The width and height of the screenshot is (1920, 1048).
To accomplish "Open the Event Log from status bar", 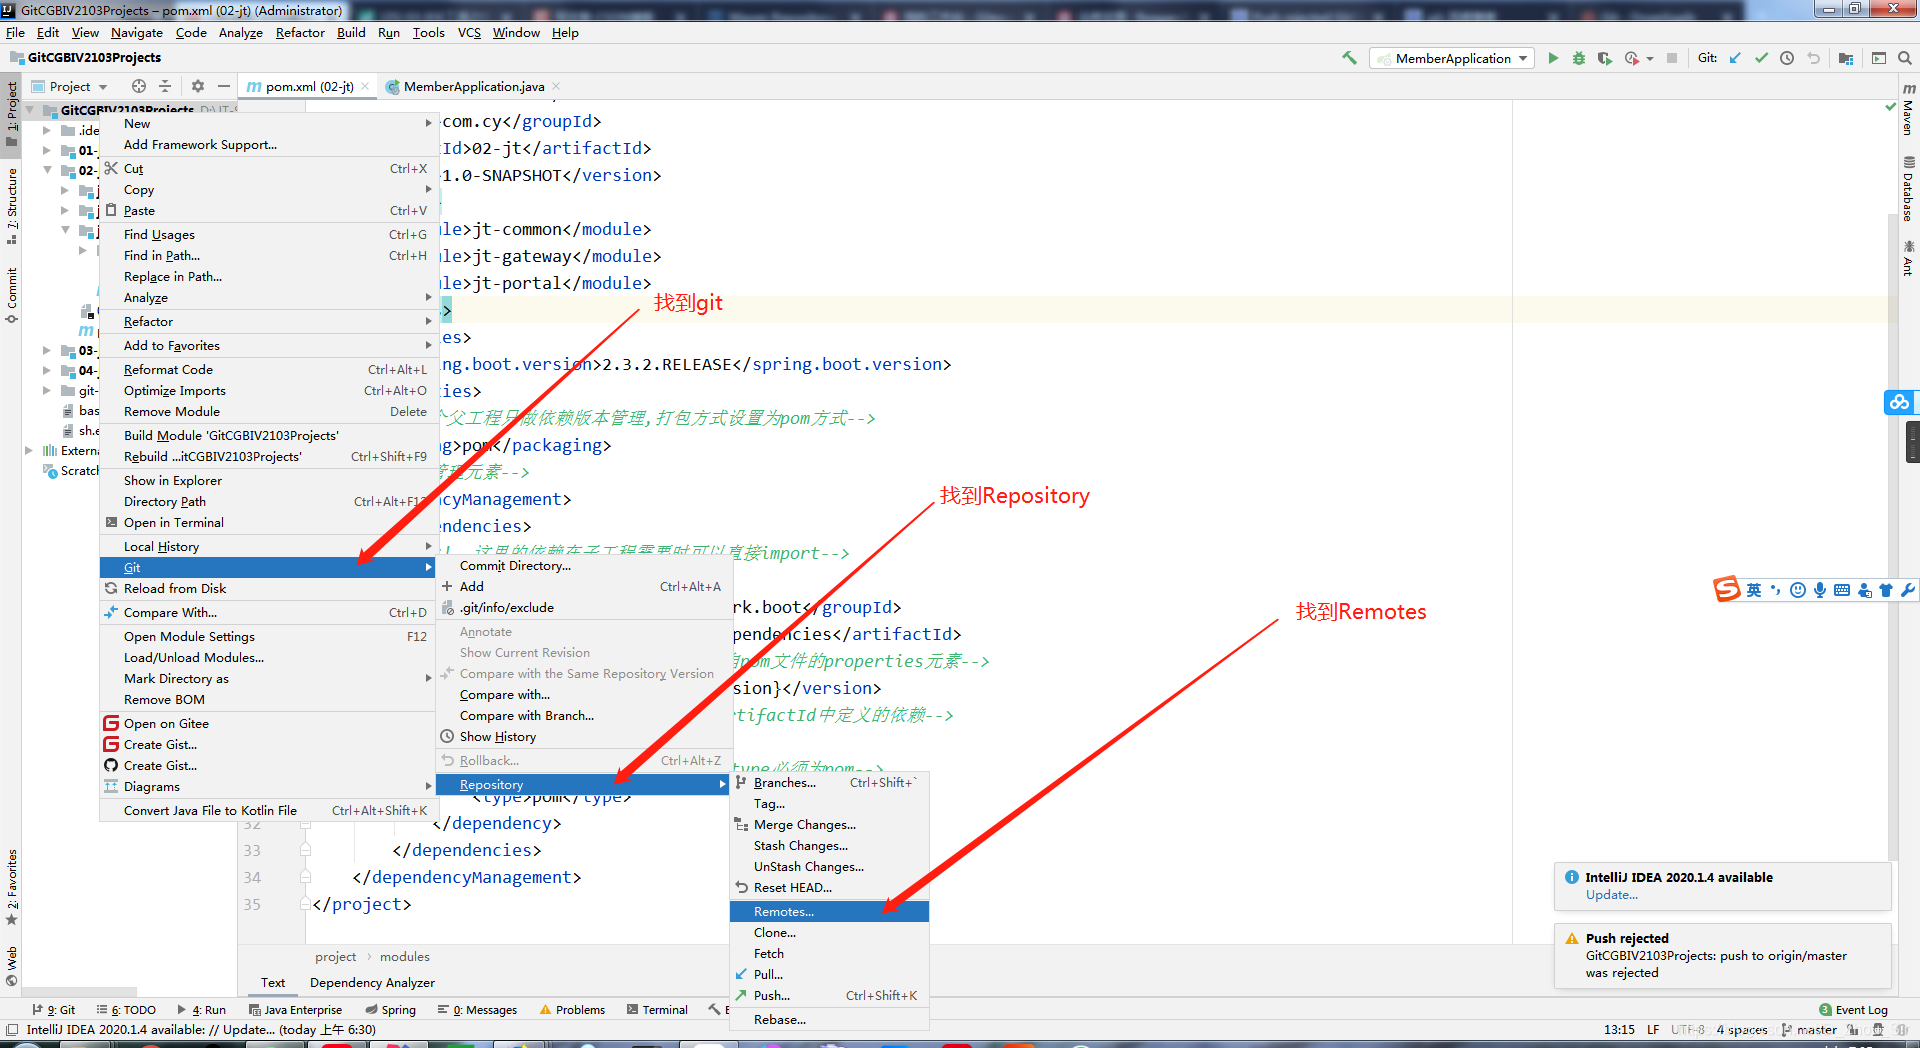I will pyautogui.click(x=1853, y=1010).
